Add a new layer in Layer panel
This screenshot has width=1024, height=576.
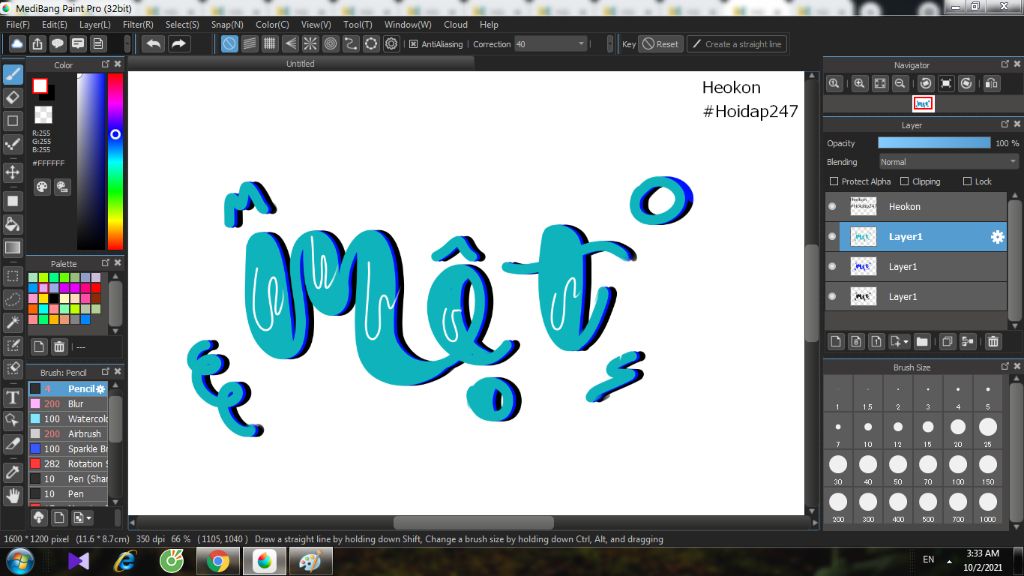point(836,342)
